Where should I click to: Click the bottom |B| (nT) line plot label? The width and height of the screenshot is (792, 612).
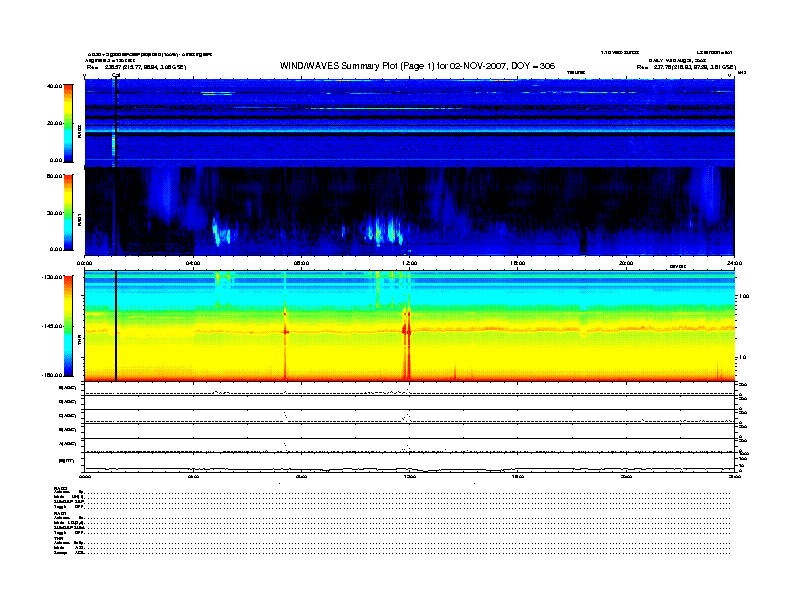pyautogui.click(x=66, y=461)
